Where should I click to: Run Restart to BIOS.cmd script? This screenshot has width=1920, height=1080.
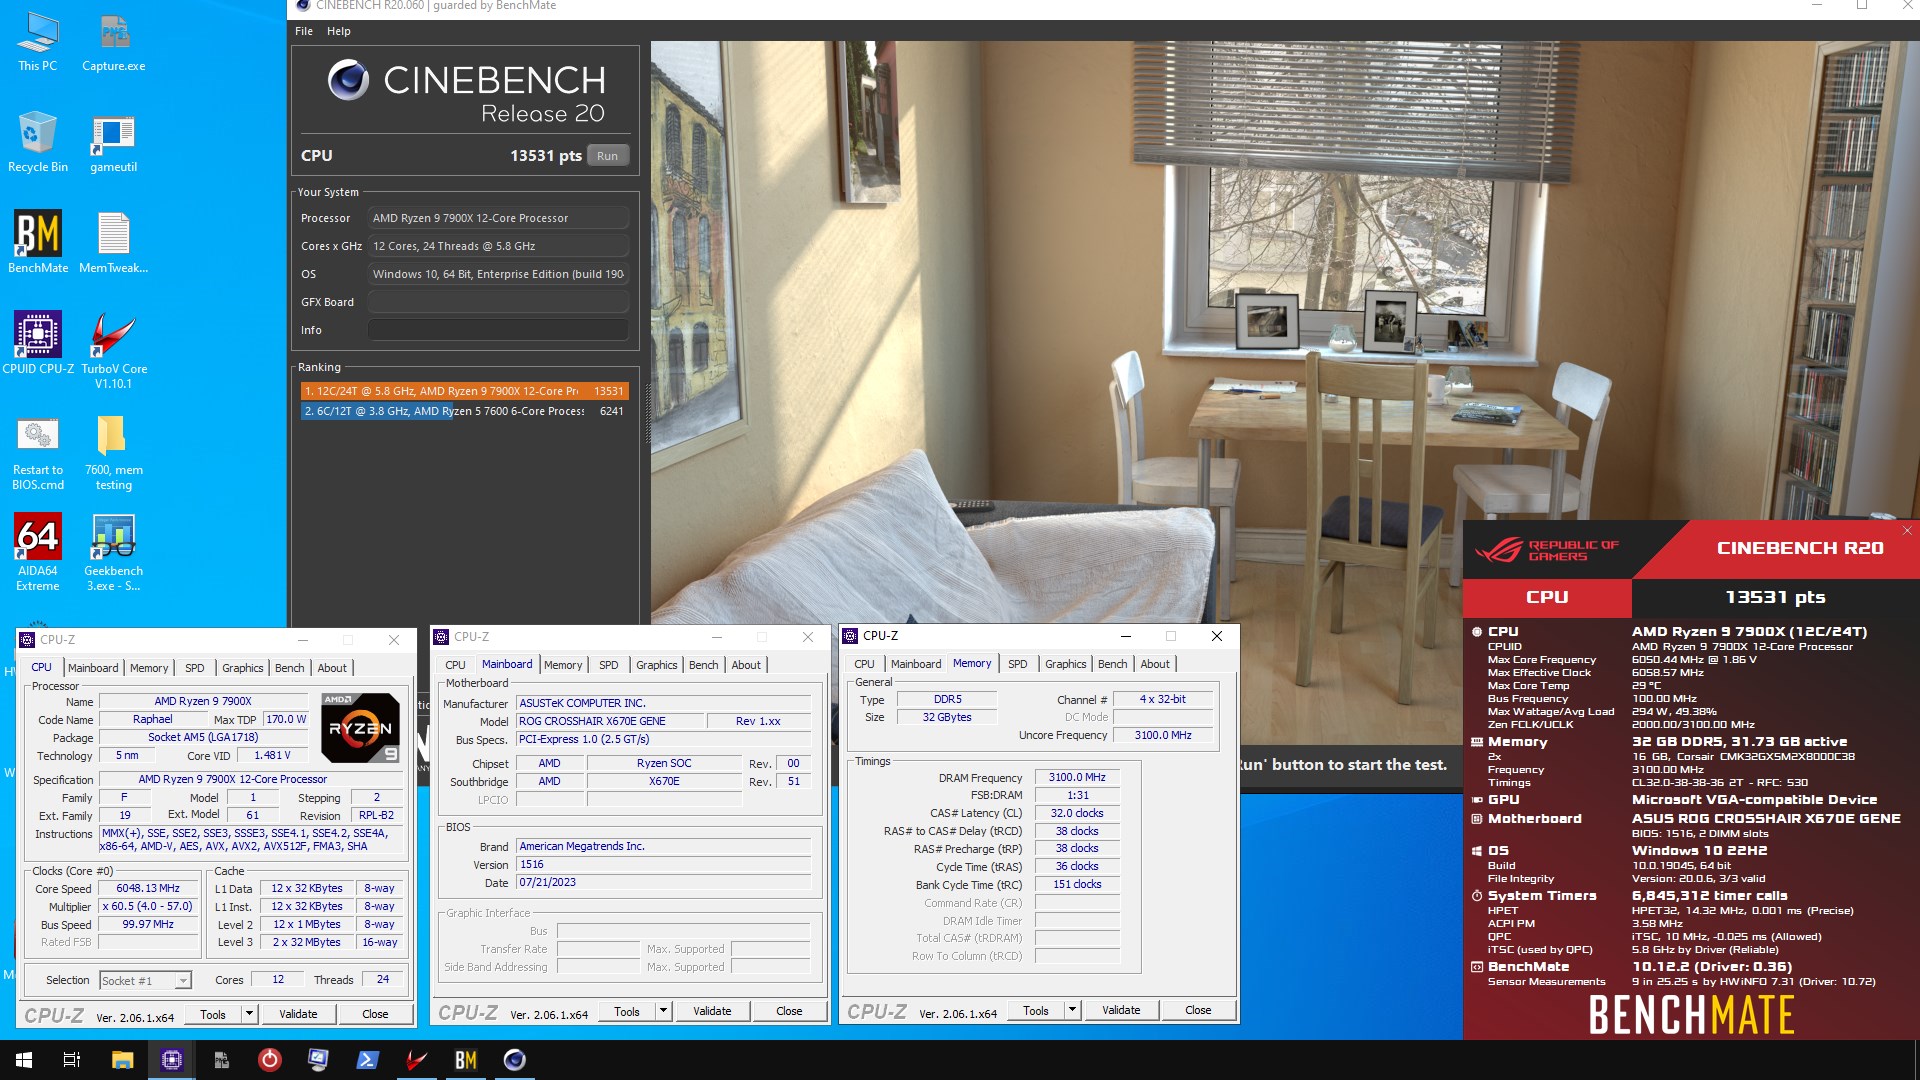coord(38,453)
